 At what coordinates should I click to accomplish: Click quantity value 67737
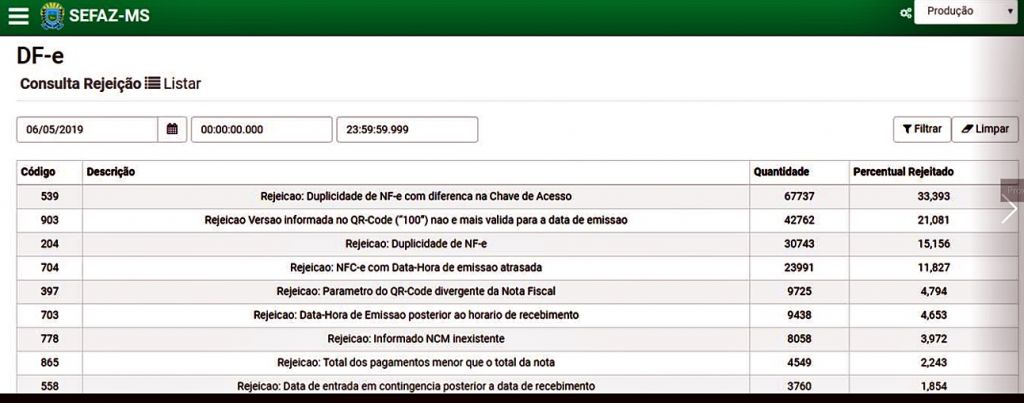(799, 196)
